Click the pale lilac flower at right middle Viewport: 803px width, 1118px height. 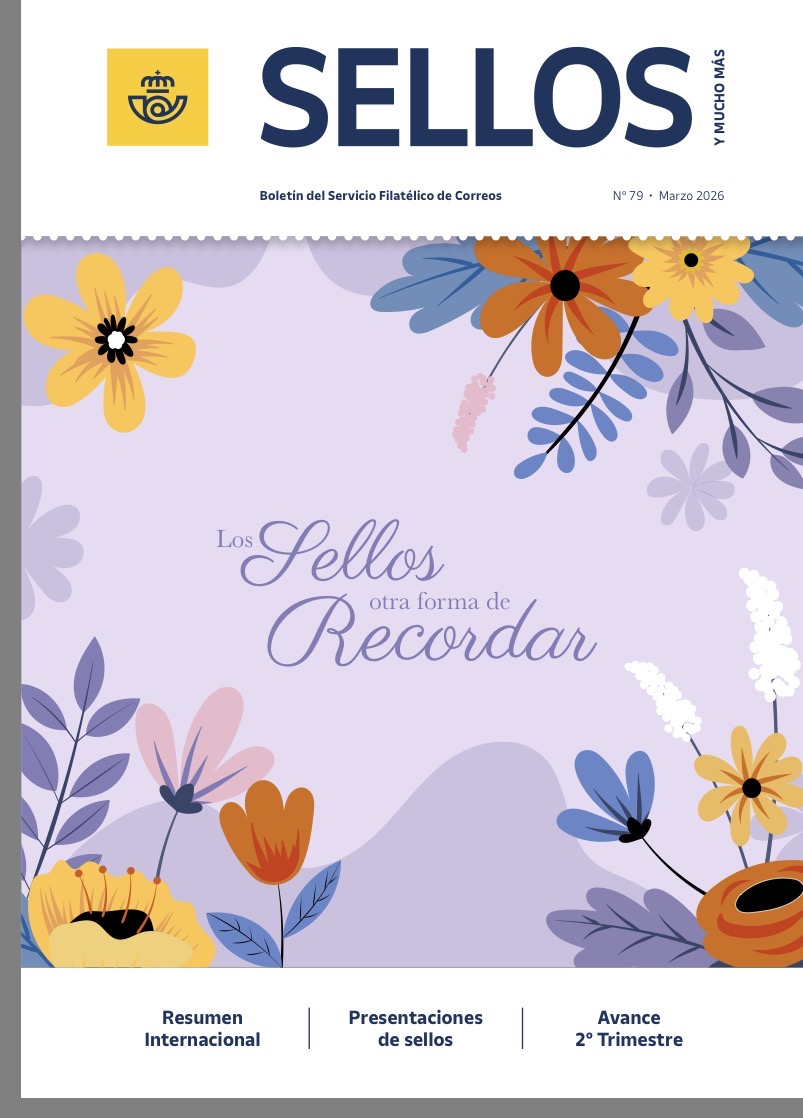point(691,487)
